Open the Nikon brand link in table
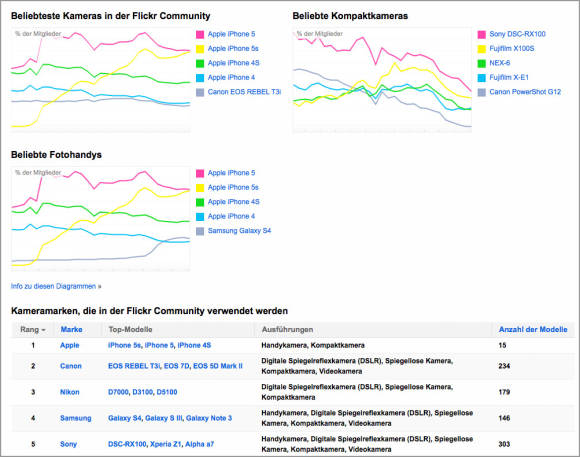 (70, 392)
